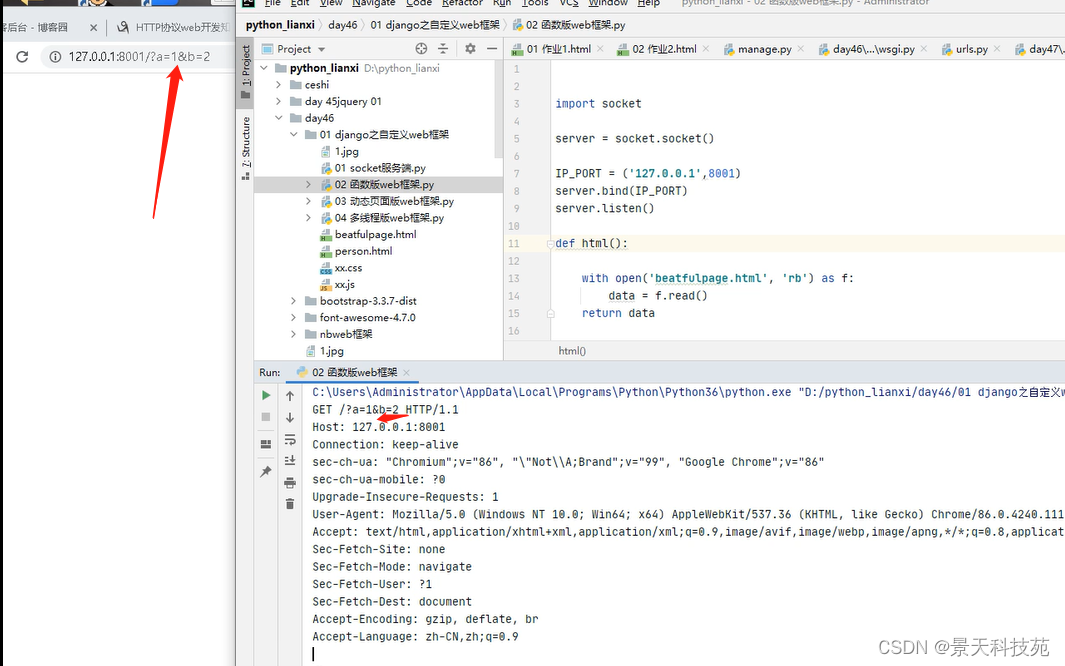Image resolution: width=1065 pixels, height=666 pixels.
Task: Open the Window menu
Action: (x=608, y=3)
